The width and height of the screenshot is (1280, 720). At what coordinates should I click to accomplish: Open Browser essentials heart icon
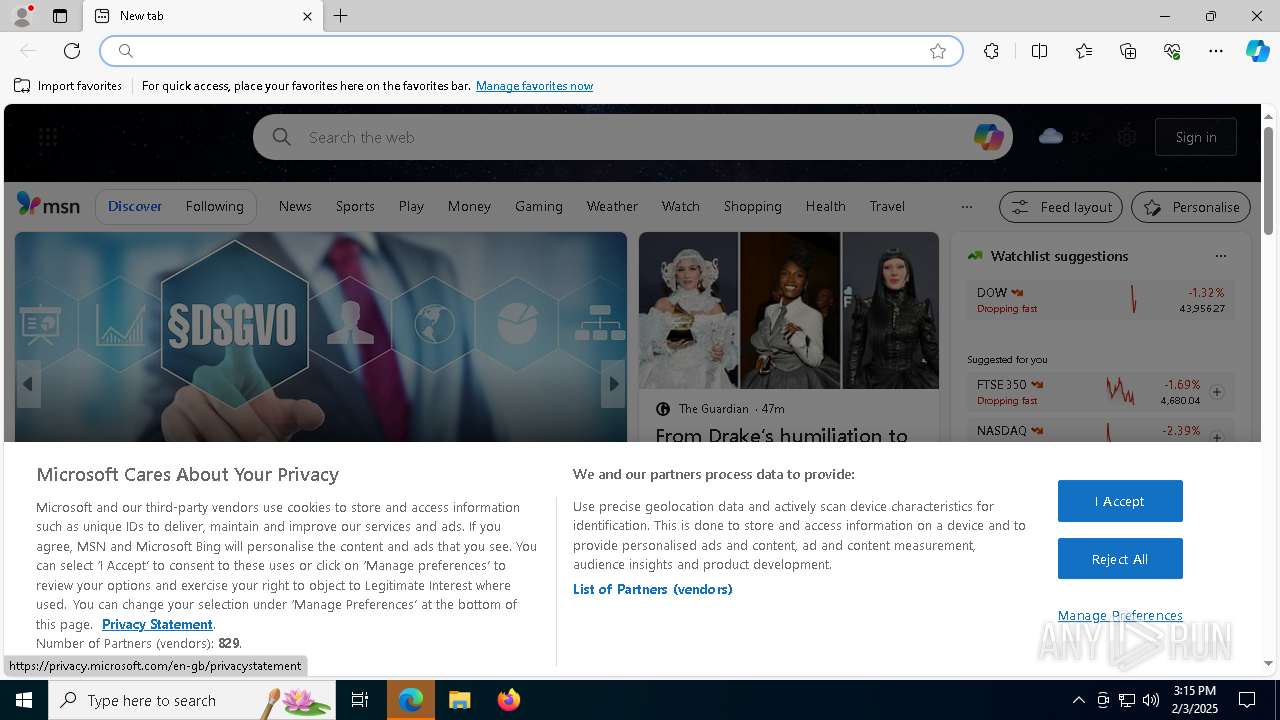click(x=1172, y=51)
